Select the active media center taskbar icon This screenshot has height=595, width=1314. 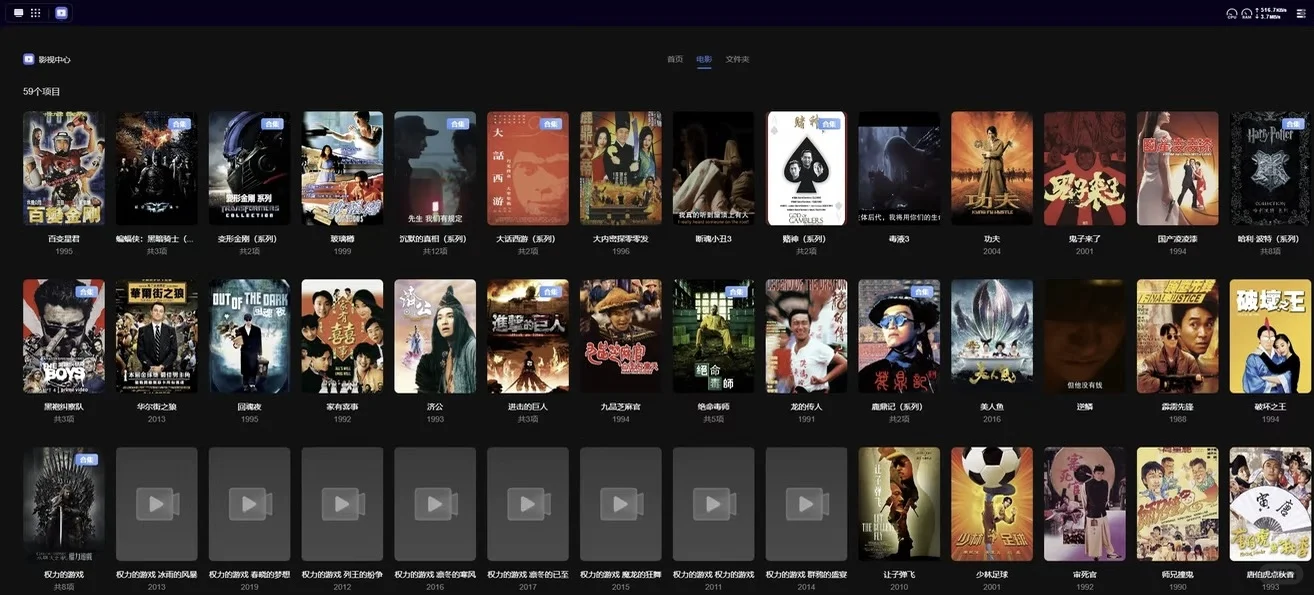(61, 13)
